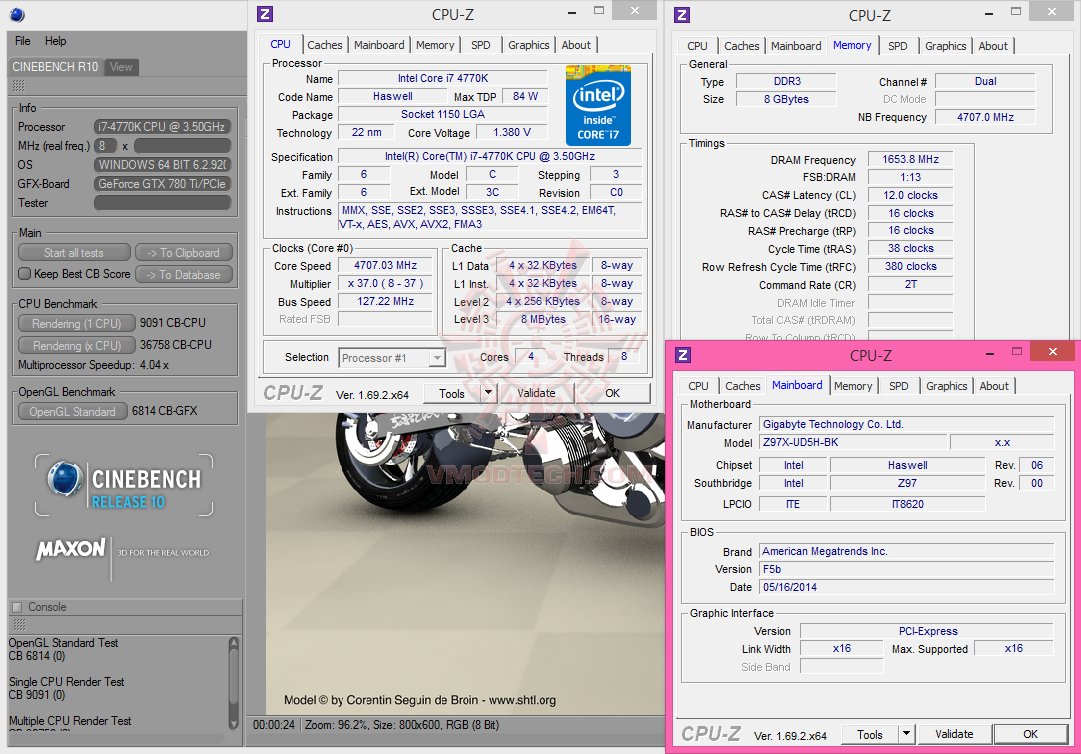This screenshot has height=754, width=1081.
Task: Open the Processor #1 selection dropdown
Action: click(x=436, y=358)
